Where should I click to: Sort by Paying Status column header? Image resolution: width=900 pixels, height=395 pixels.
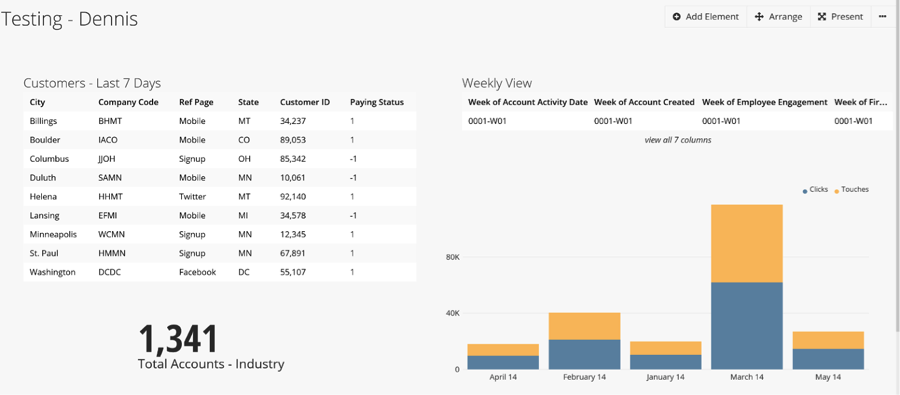[x=377, y=102]
